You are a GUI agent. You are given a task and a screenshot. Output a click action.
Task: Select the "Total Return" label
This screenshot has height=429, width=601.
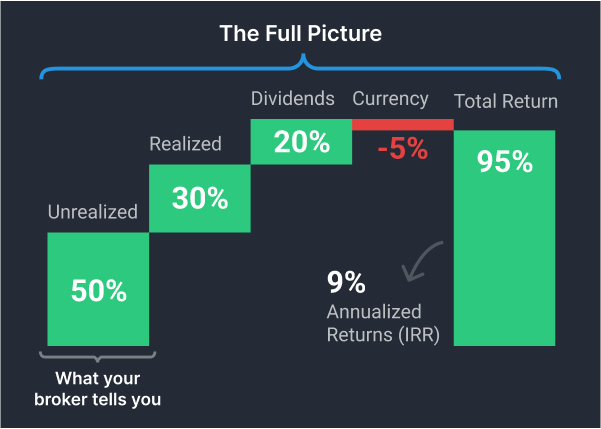pos(506,101)
